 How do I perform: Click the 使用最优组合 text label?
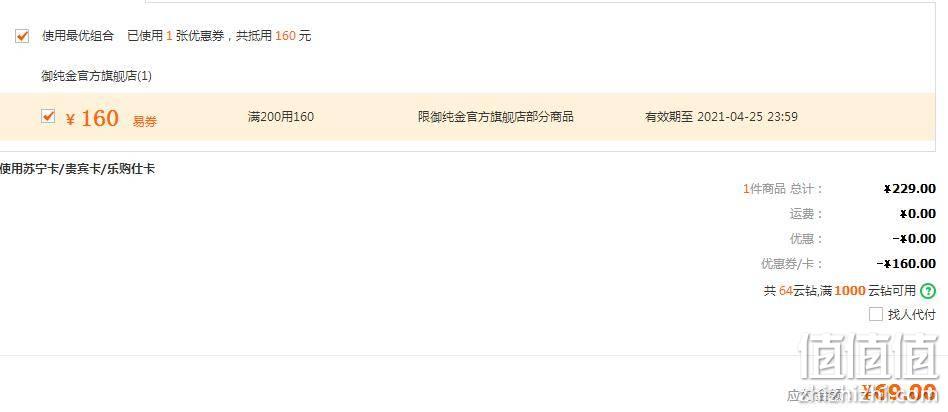pos(77,36)
